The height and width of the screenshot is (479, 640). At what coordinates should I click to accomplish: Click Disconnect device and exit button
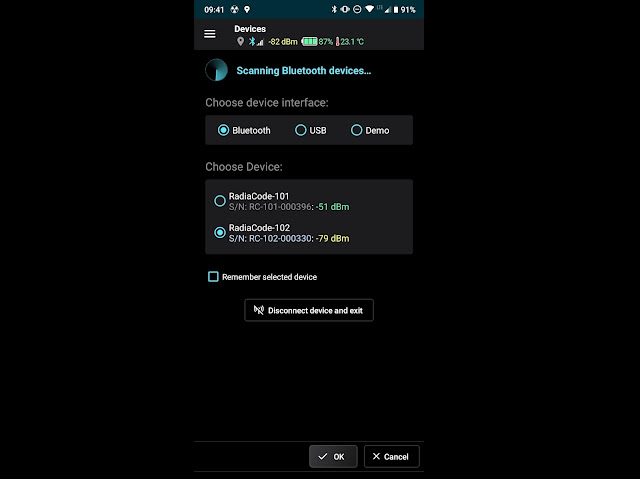309,310
